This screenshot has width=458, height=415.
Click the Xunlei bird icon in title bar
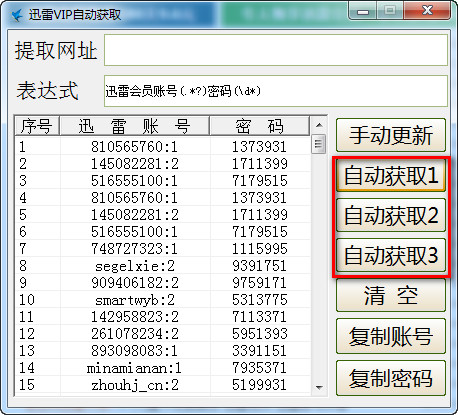[x=17, y=15]
